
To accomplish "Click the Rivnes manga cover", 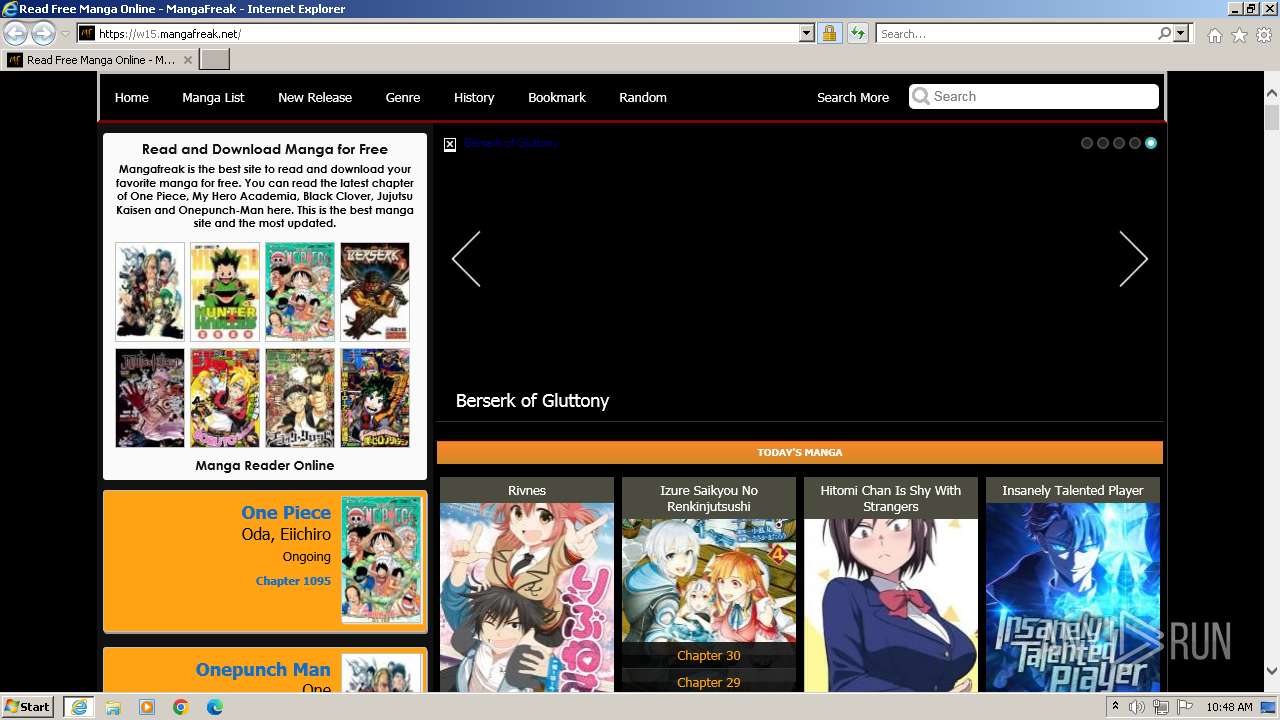I will 527,598.
